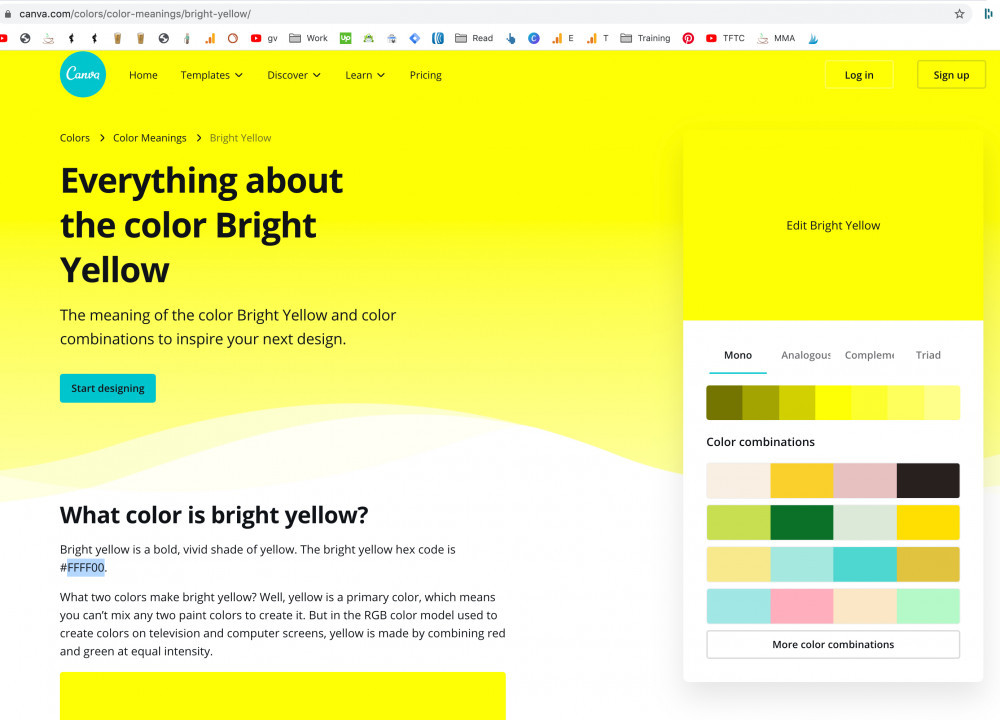Expand the Templates dropdown

(212, 75)
